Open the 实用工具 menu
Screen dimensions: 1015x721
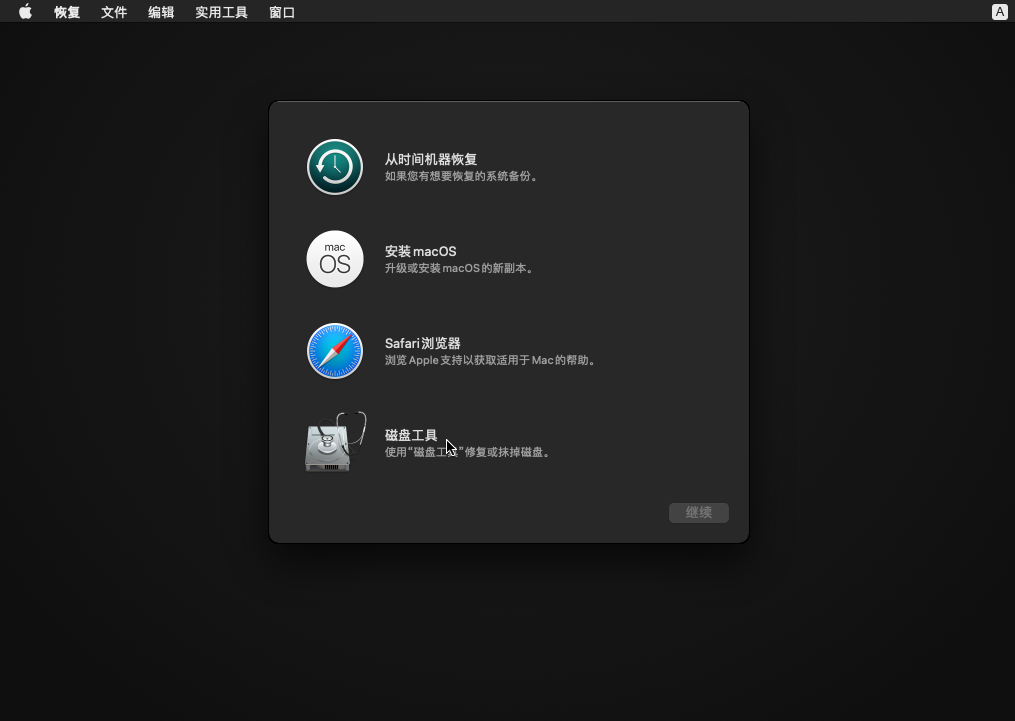tap(221, 12)
